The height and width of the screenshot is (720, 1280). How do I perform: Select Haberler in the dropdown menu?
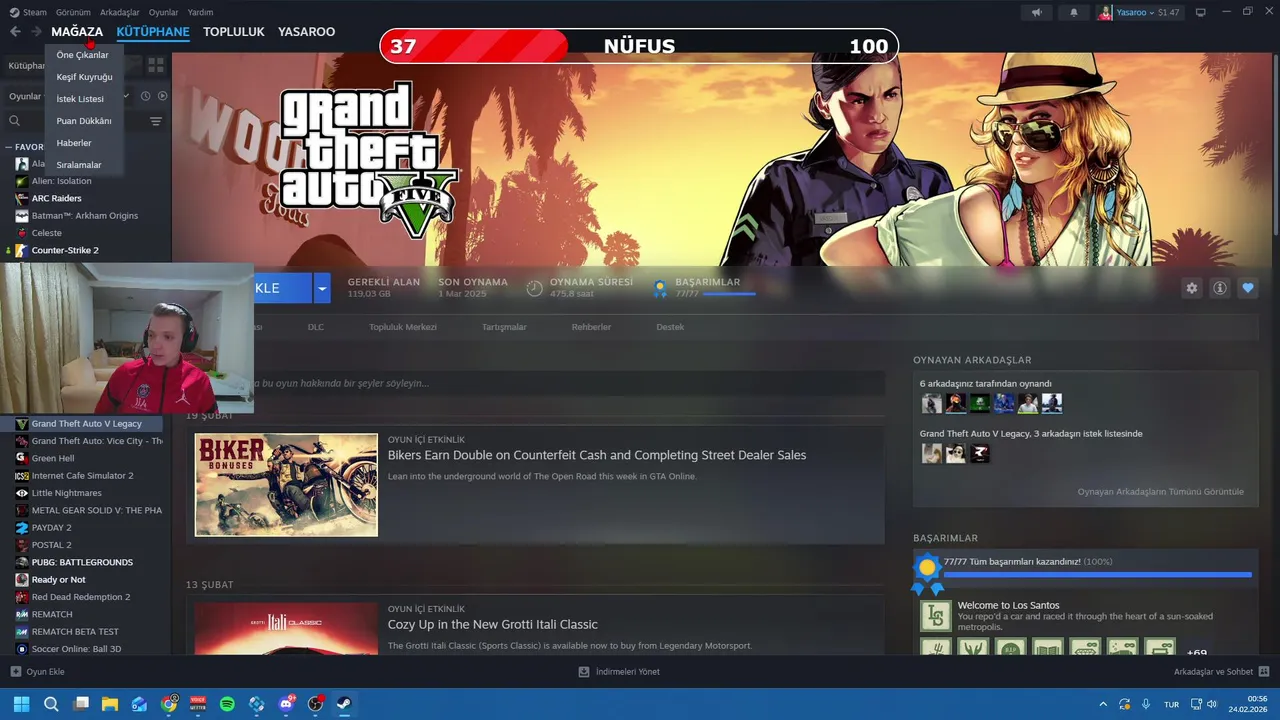tap(74, 143)
